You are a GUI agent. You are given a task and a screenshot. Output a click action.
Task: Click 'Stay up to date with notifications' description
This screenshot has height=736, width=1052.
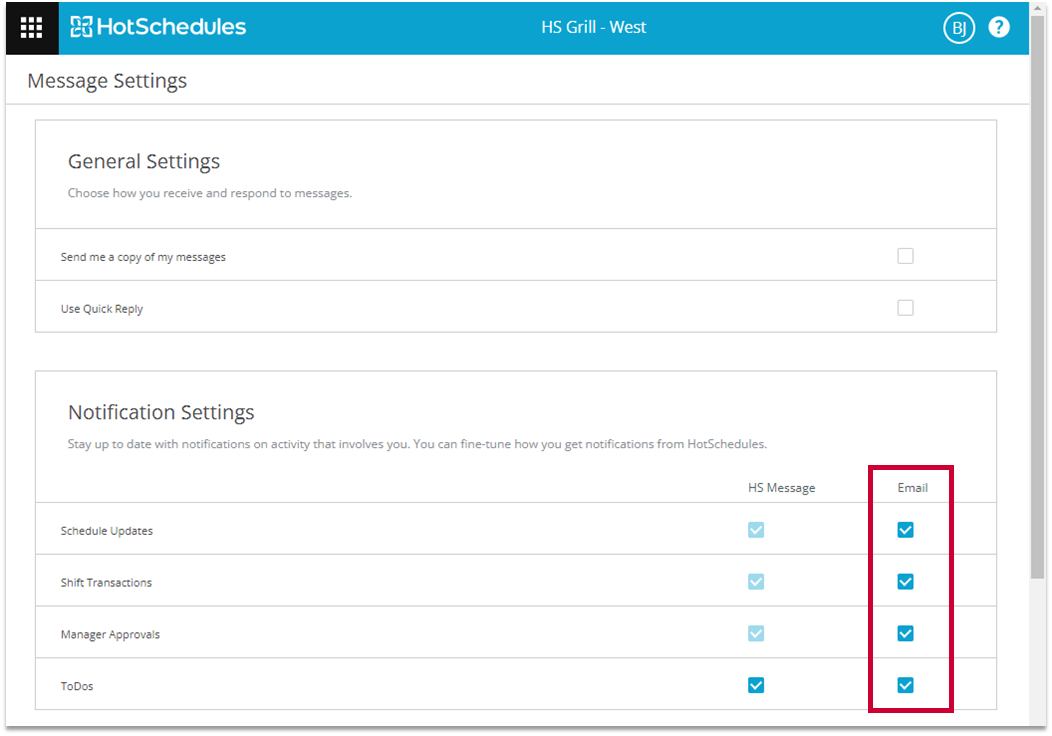[x=417, y=444]
